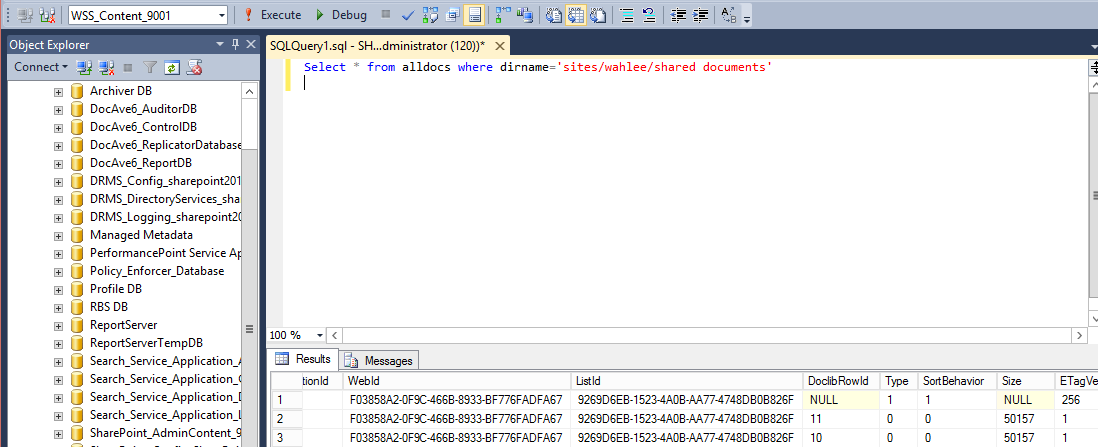Viewport: 1098px width, 447px height.
Task: Specify Values for Template Parameters icon
Action: point(728,15)
